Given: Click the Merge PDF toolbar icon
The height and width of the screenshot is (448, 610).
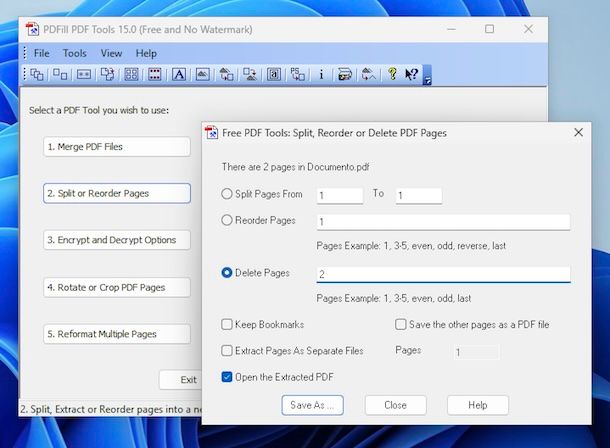Looking at the screenshot, I should (37, 74).
